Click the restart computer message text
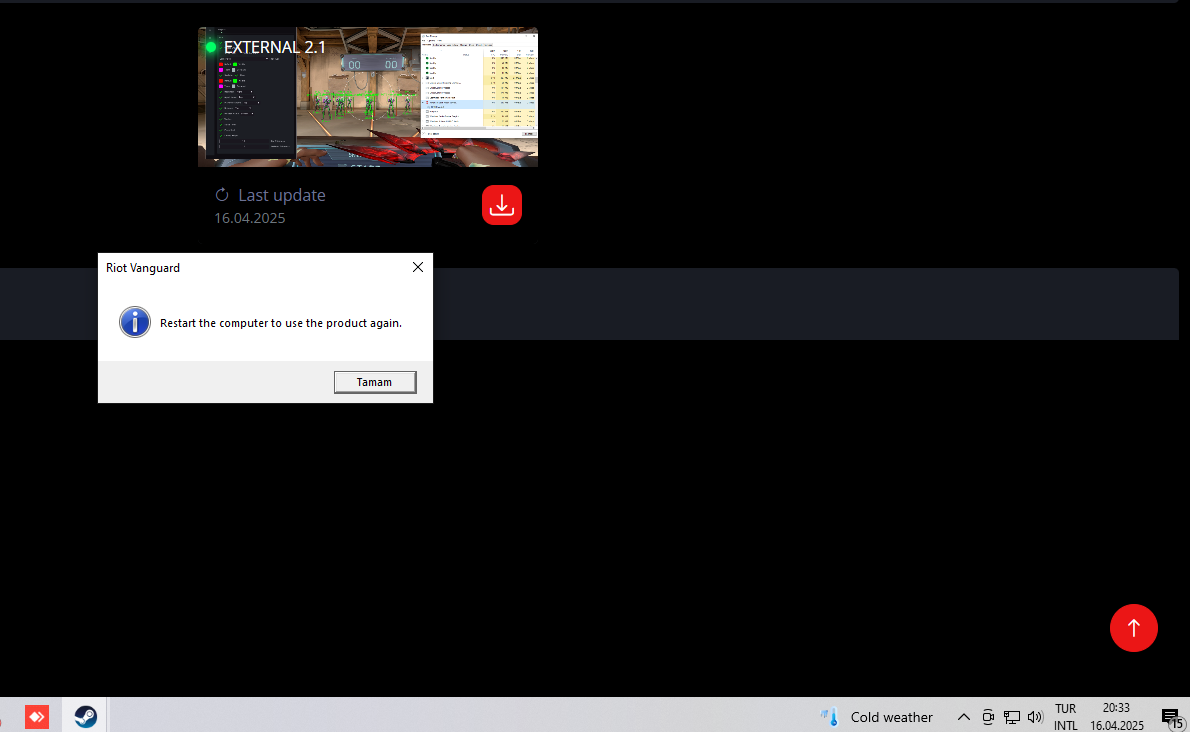This screenshot has width=1190, height=732. [x=281, y=323]
